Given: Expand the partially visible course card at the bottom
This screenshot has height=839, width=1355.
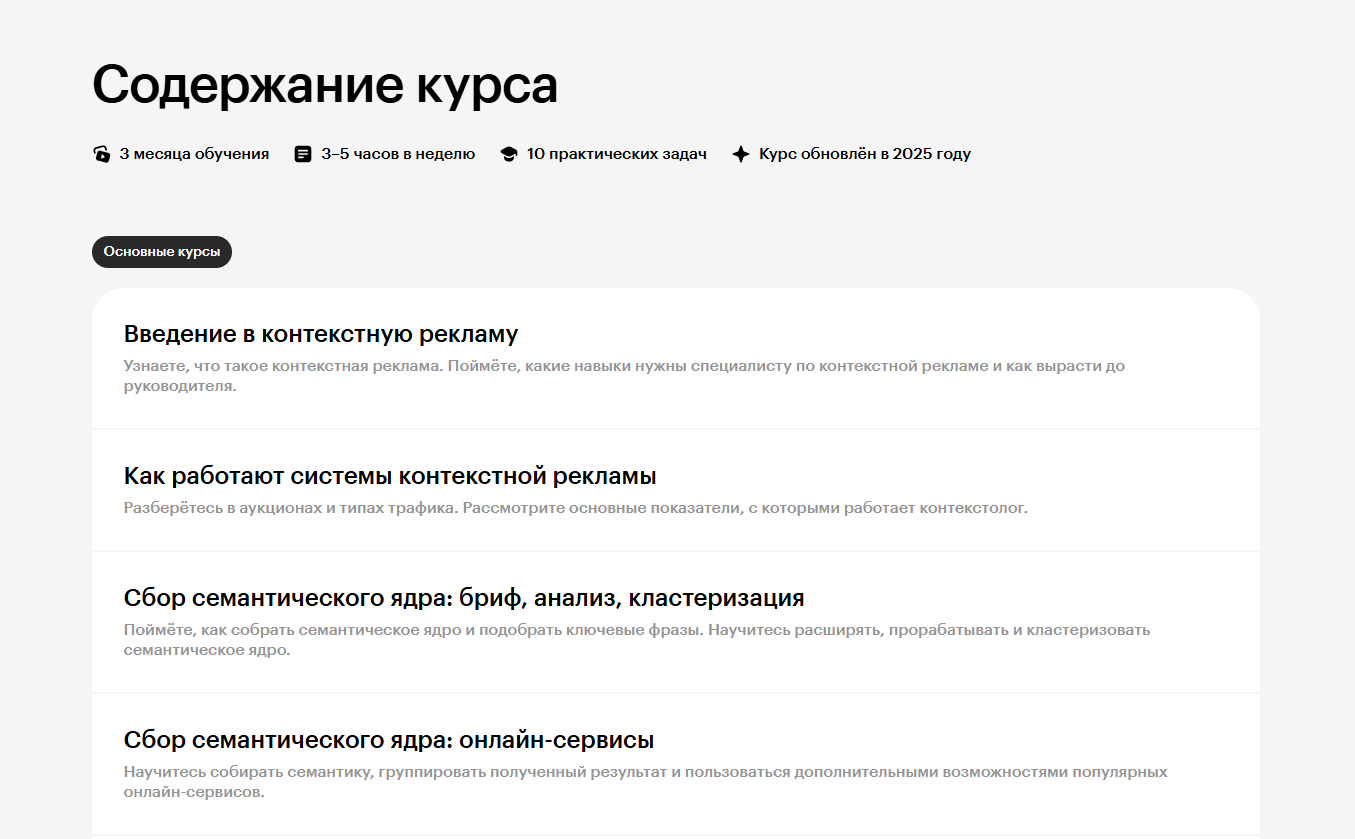Looking at the screenshot, I should tap(675, 833).
